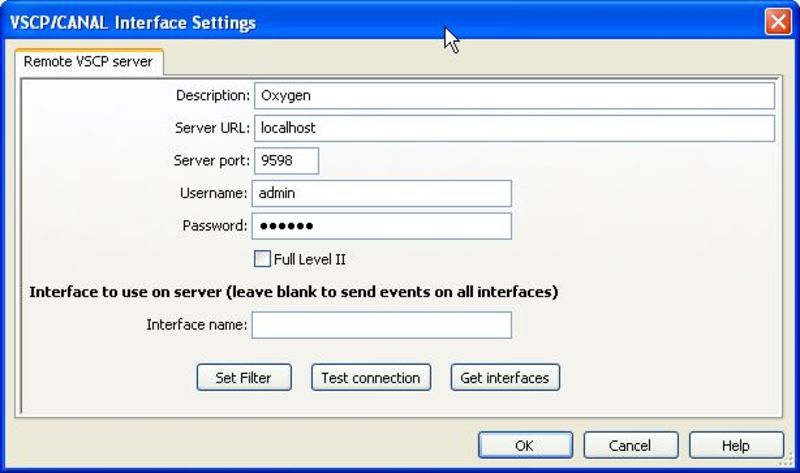Focus the masked Password field
This screenshot has height=473, width=800.
[x=380, y=226]
